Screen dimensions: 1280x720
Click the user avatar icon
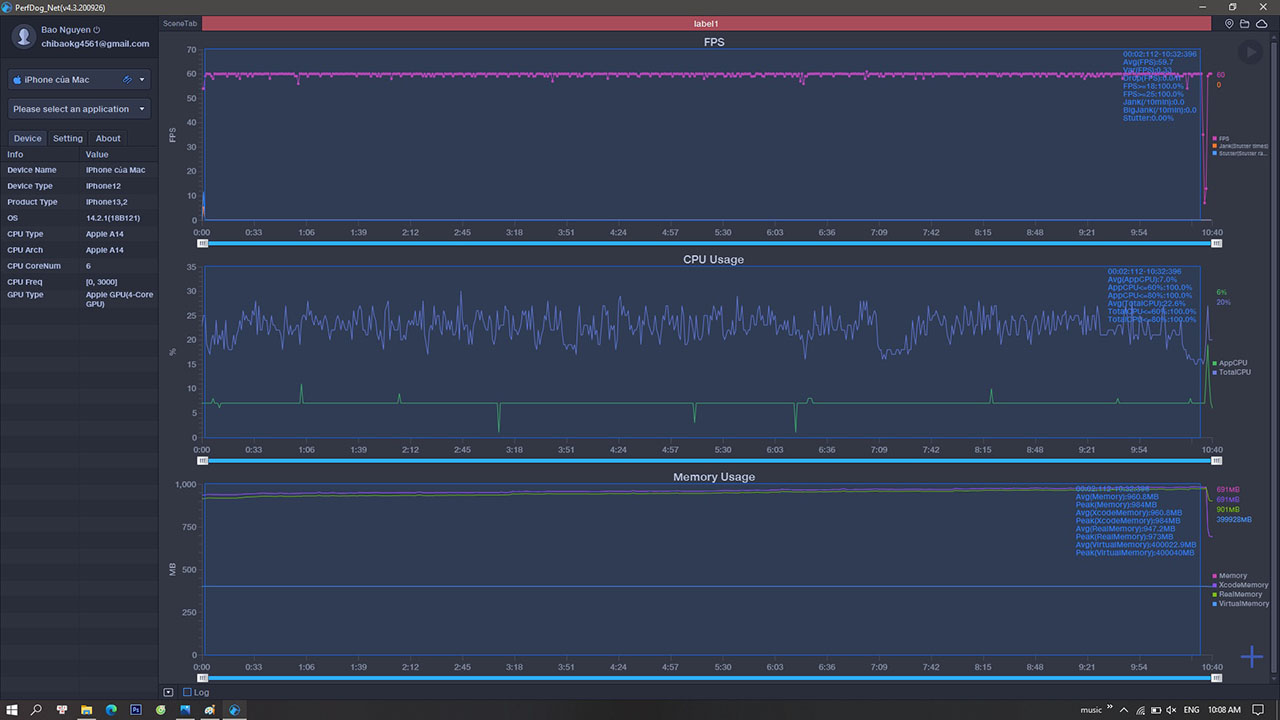tap(22, 37)
